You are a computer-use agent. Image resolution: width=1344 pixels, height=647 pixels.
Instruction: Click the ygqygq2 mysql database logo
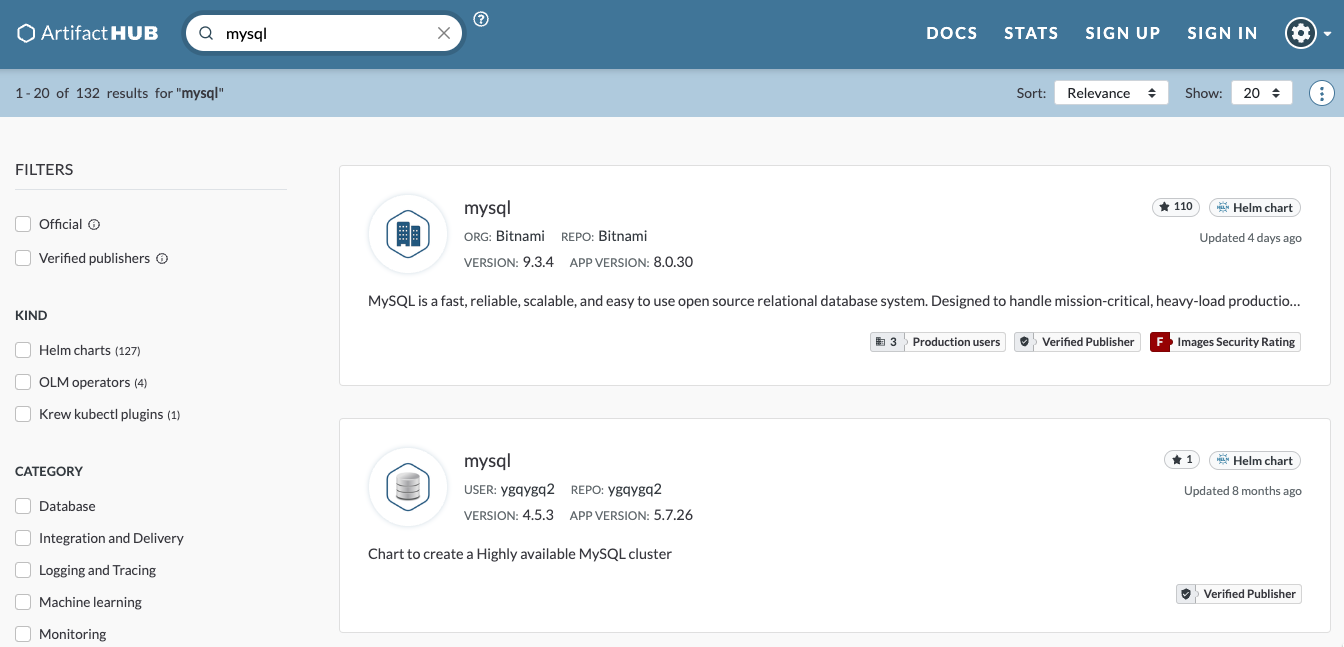click(x=407, y=487)
